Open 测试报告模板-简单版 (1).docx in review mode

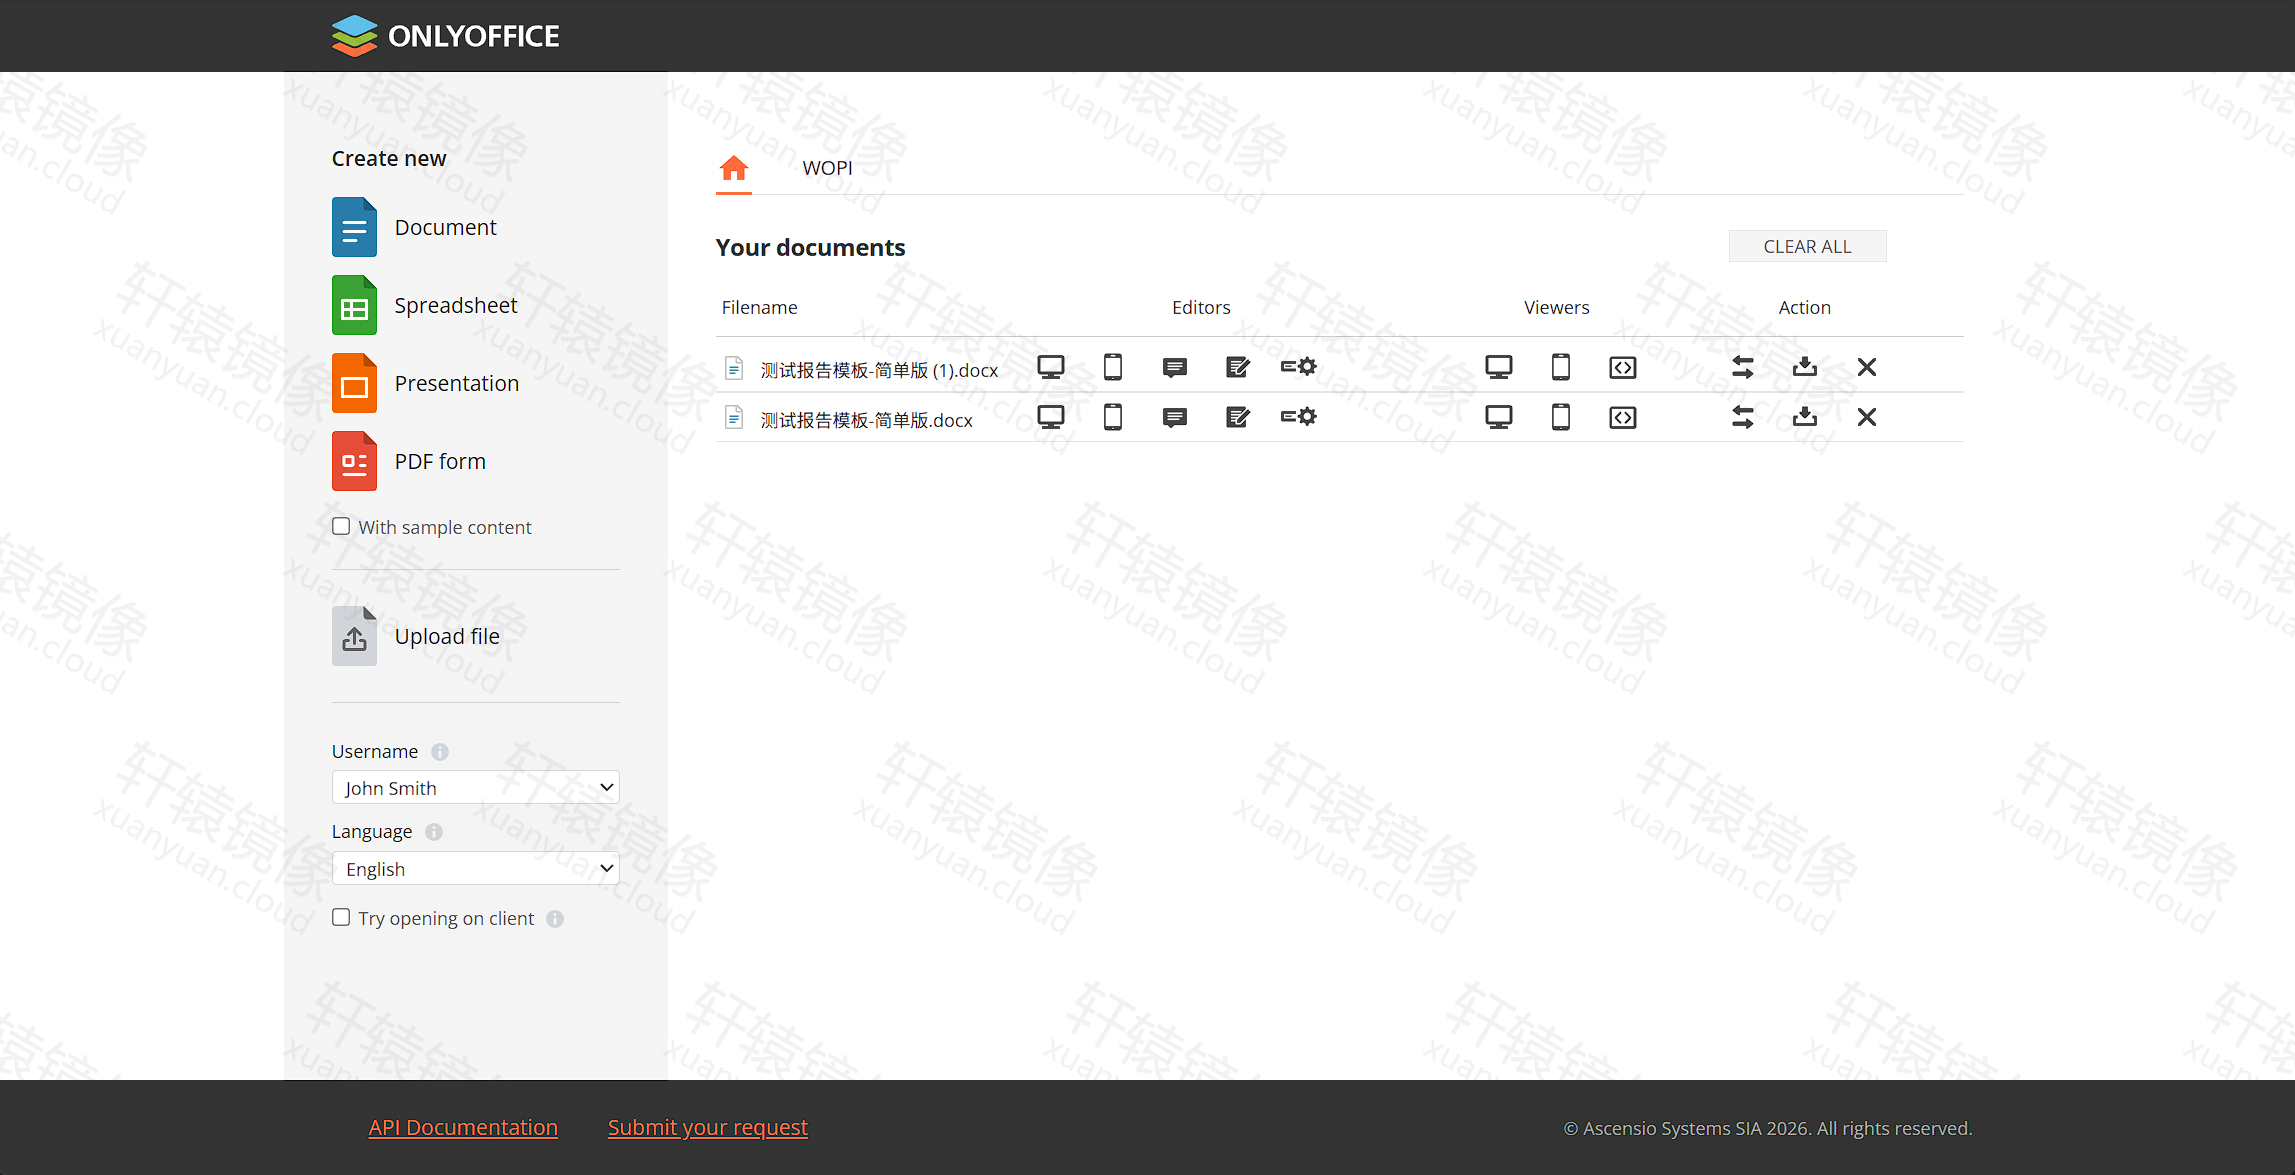(x=1237, y=367)
